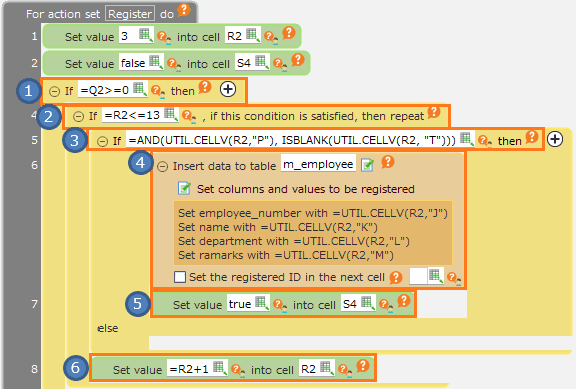Click 'Set employee_number with' line
This screenshot has height=389, width=576.
point(313,213)
